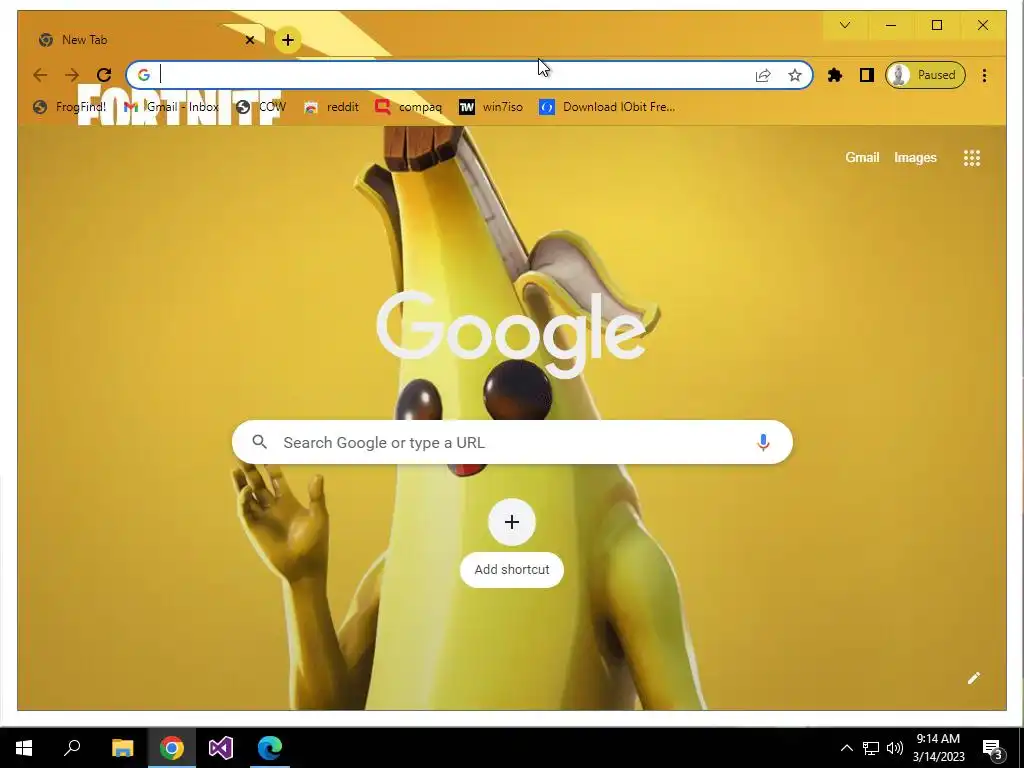The image size is (1024, 768).
Task: Start voice search with microphone
Action: pyautogui.click(x=763, y=442)
